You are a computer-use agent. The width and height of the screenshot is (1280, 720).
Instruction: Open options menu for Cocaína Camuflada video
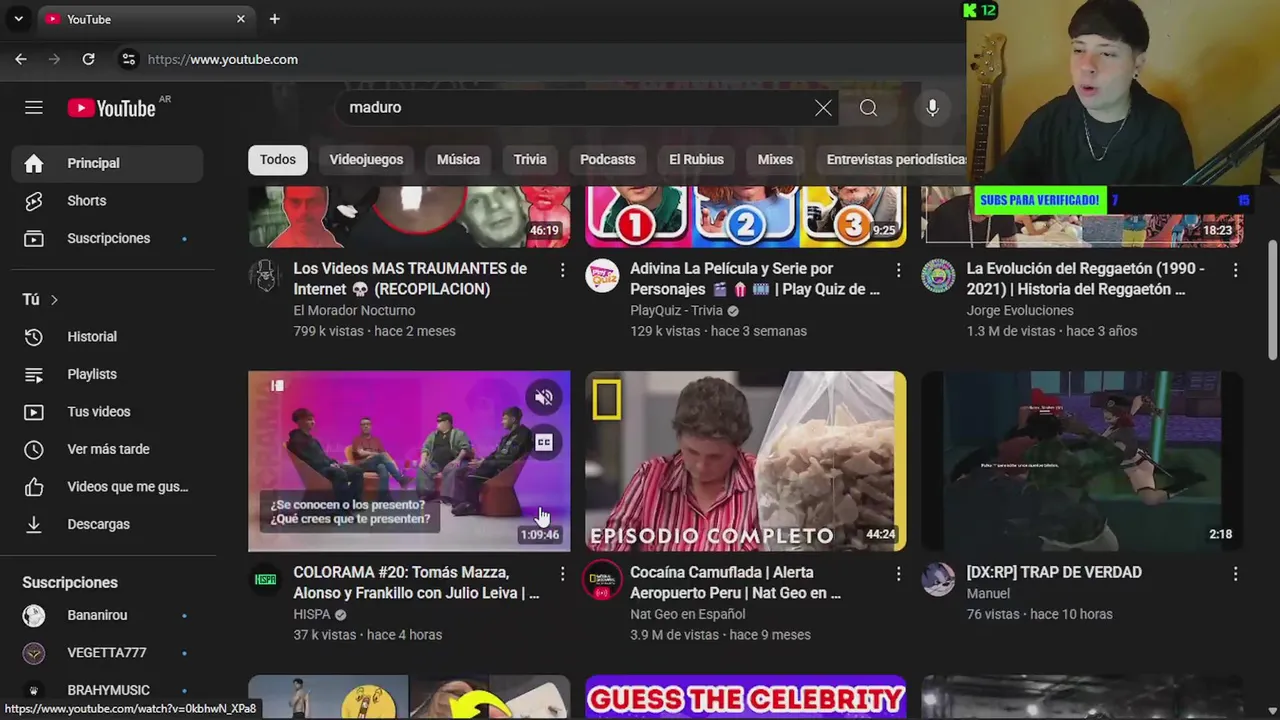(898, 574)
